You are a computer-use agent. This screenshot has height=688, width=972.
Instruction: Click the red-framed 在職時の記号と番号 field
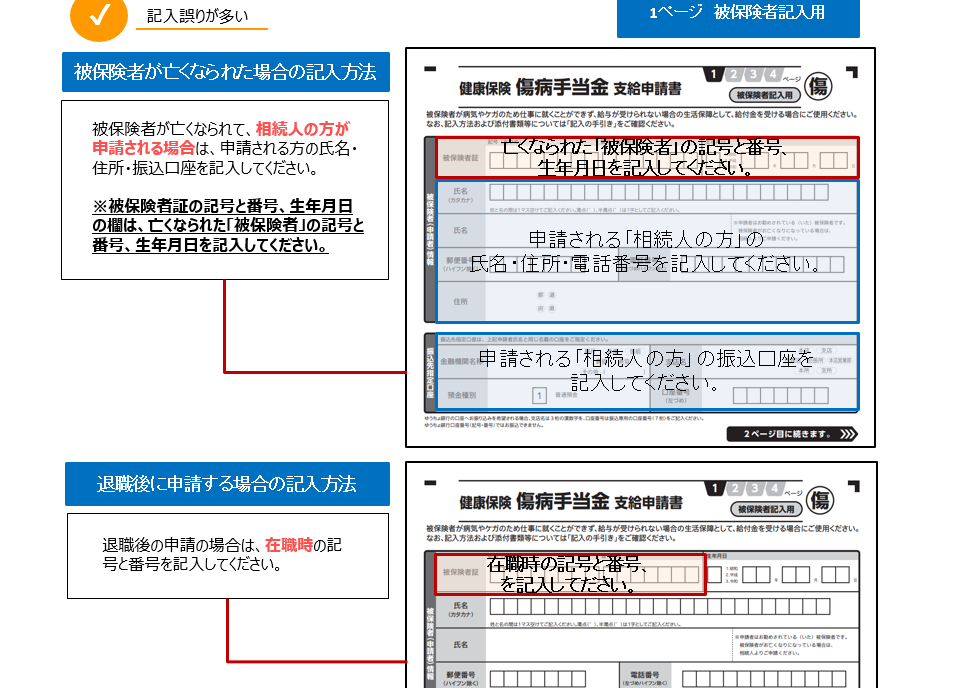pos(570,574)
